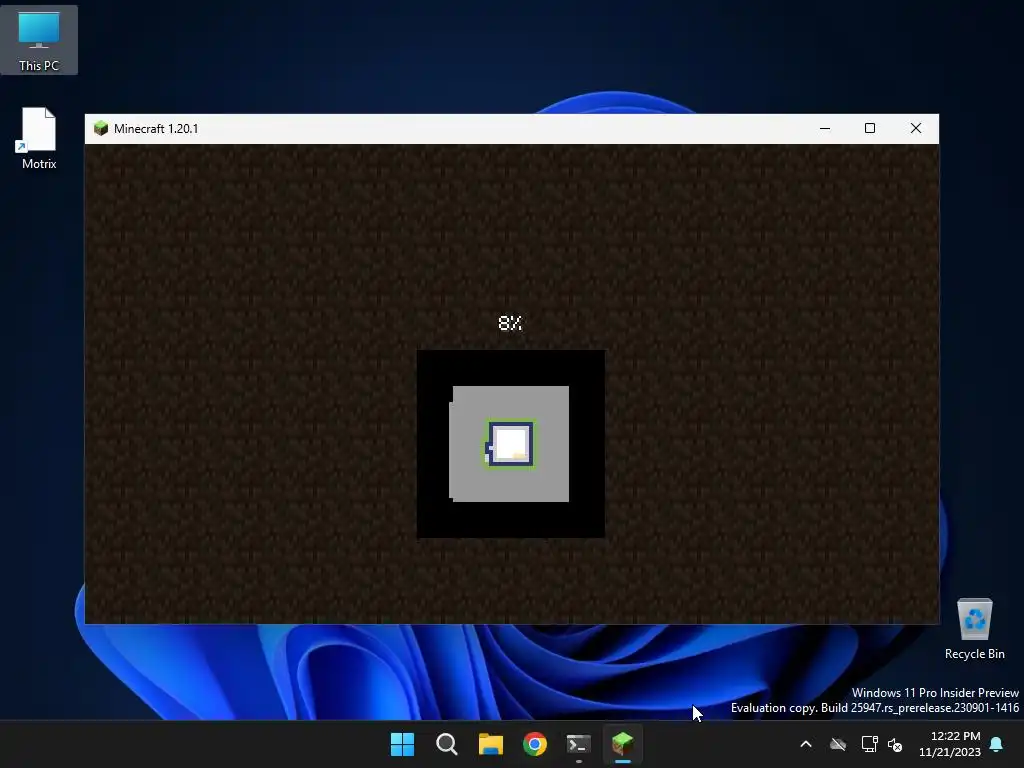Screen dimensions: 1024x768
Task: Open the This PC desktop icon
Action: click(x=39, y=40)
